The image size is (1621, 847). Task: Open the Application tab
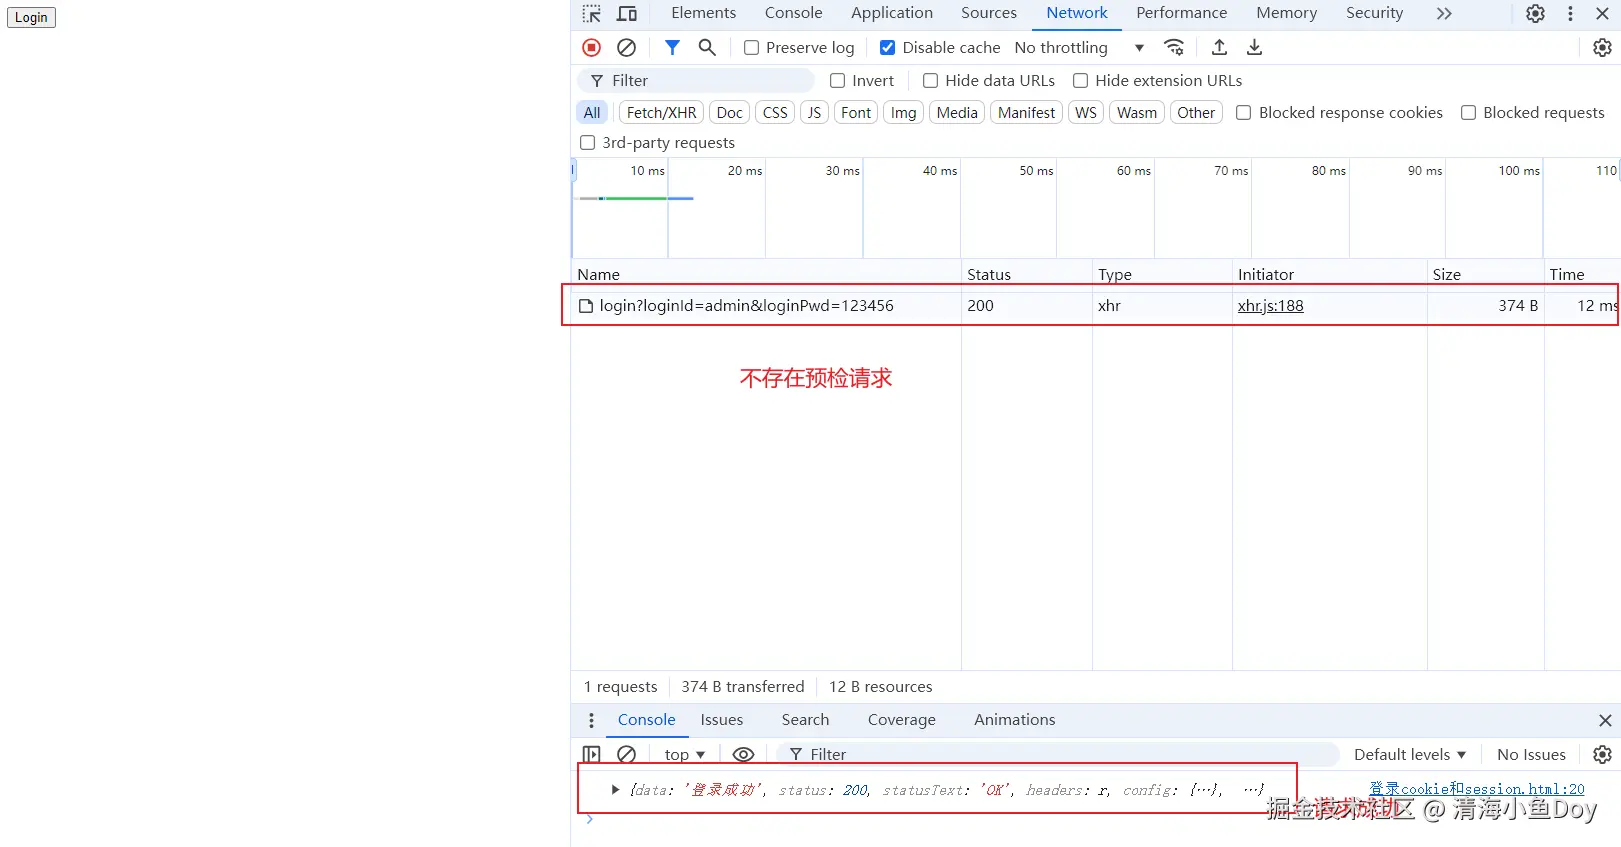[892, 13]
